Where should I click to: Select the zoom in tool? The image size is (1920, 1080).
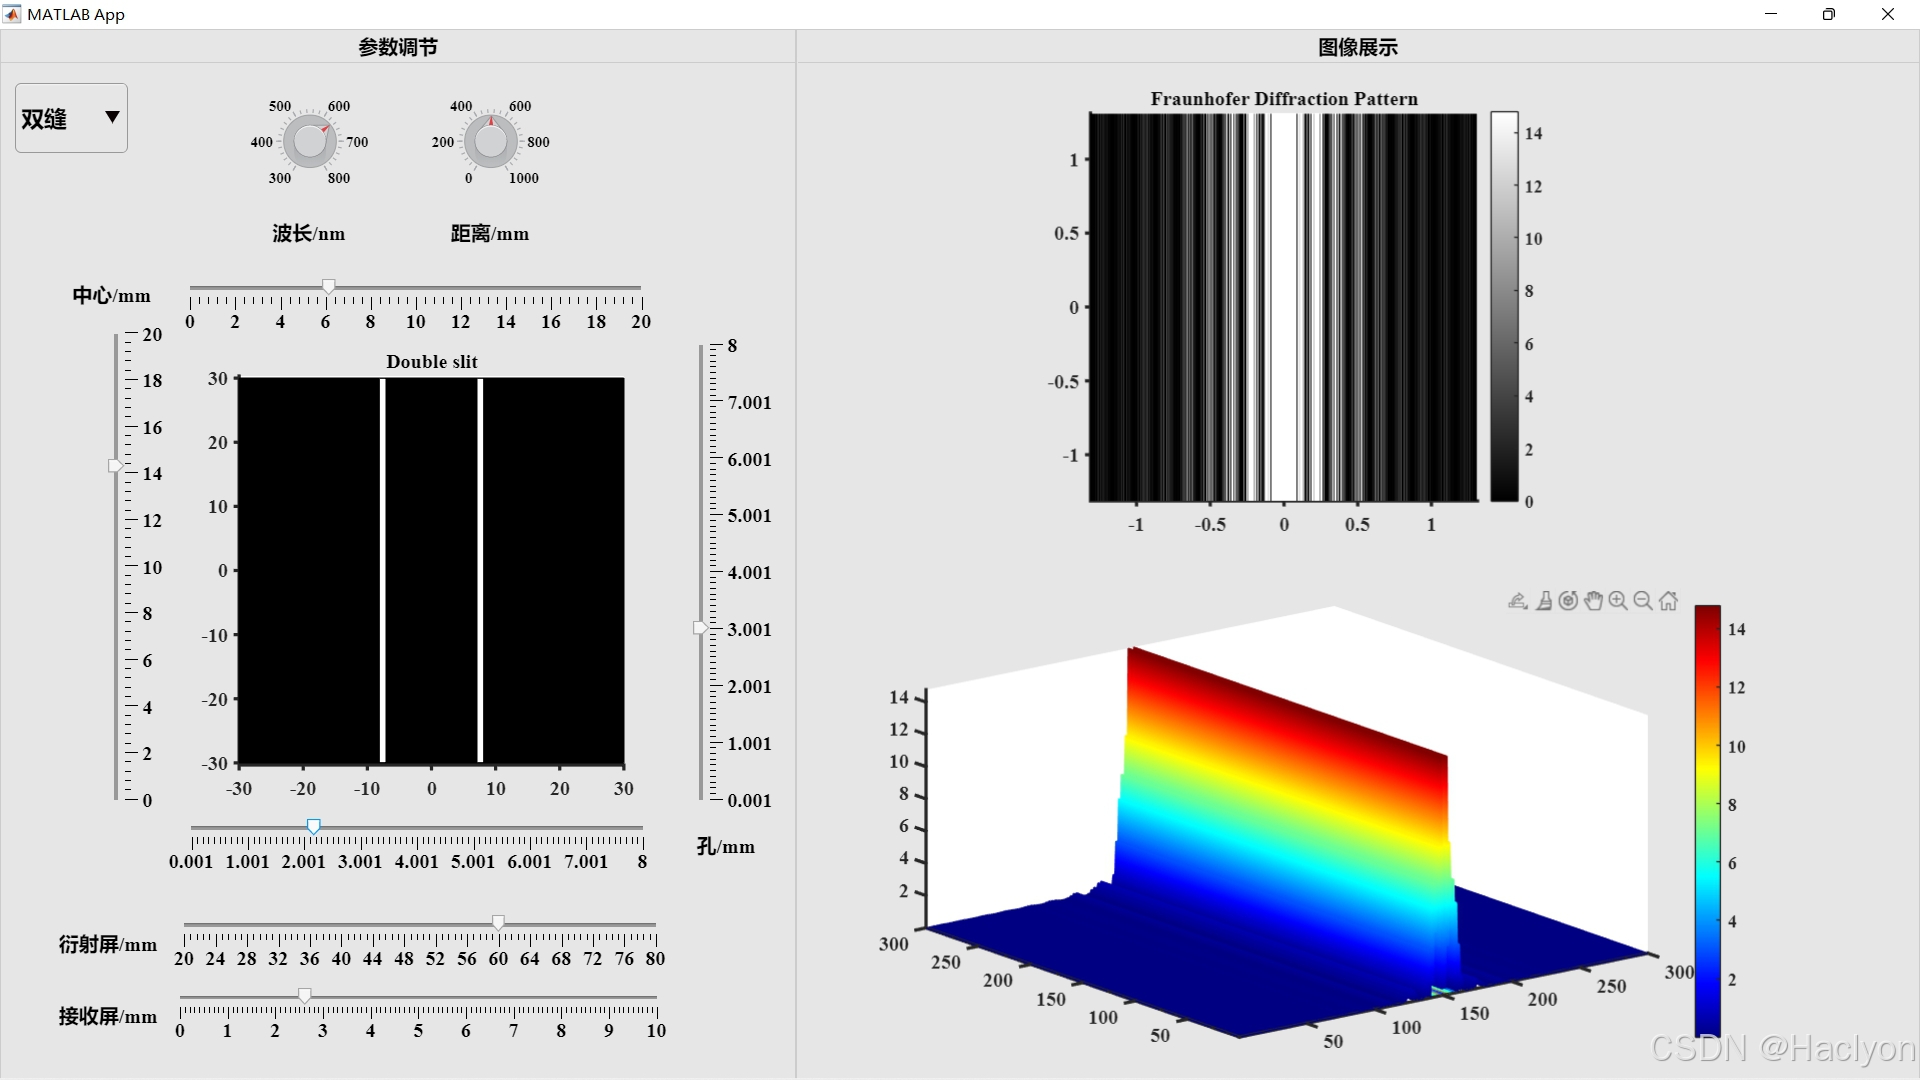(1618, 601)
